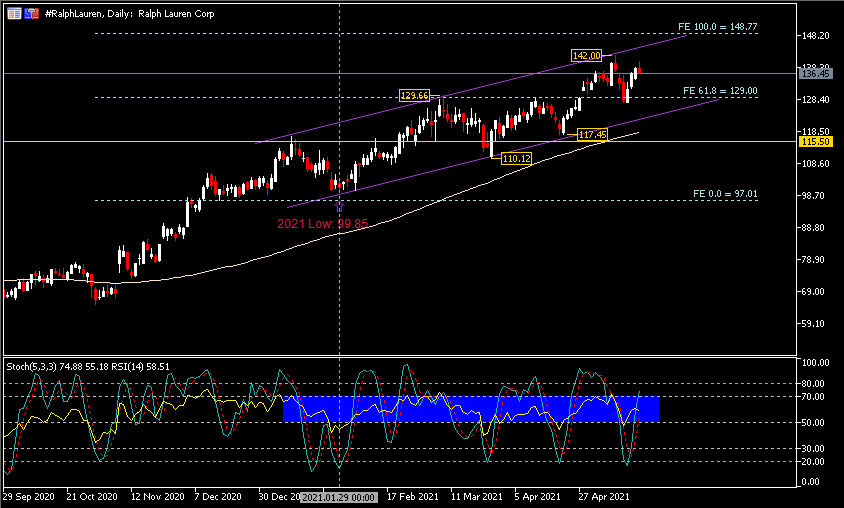Click the 115.50 horizontal line price tag
Screen dimensions: 844x508
(815, 142)
